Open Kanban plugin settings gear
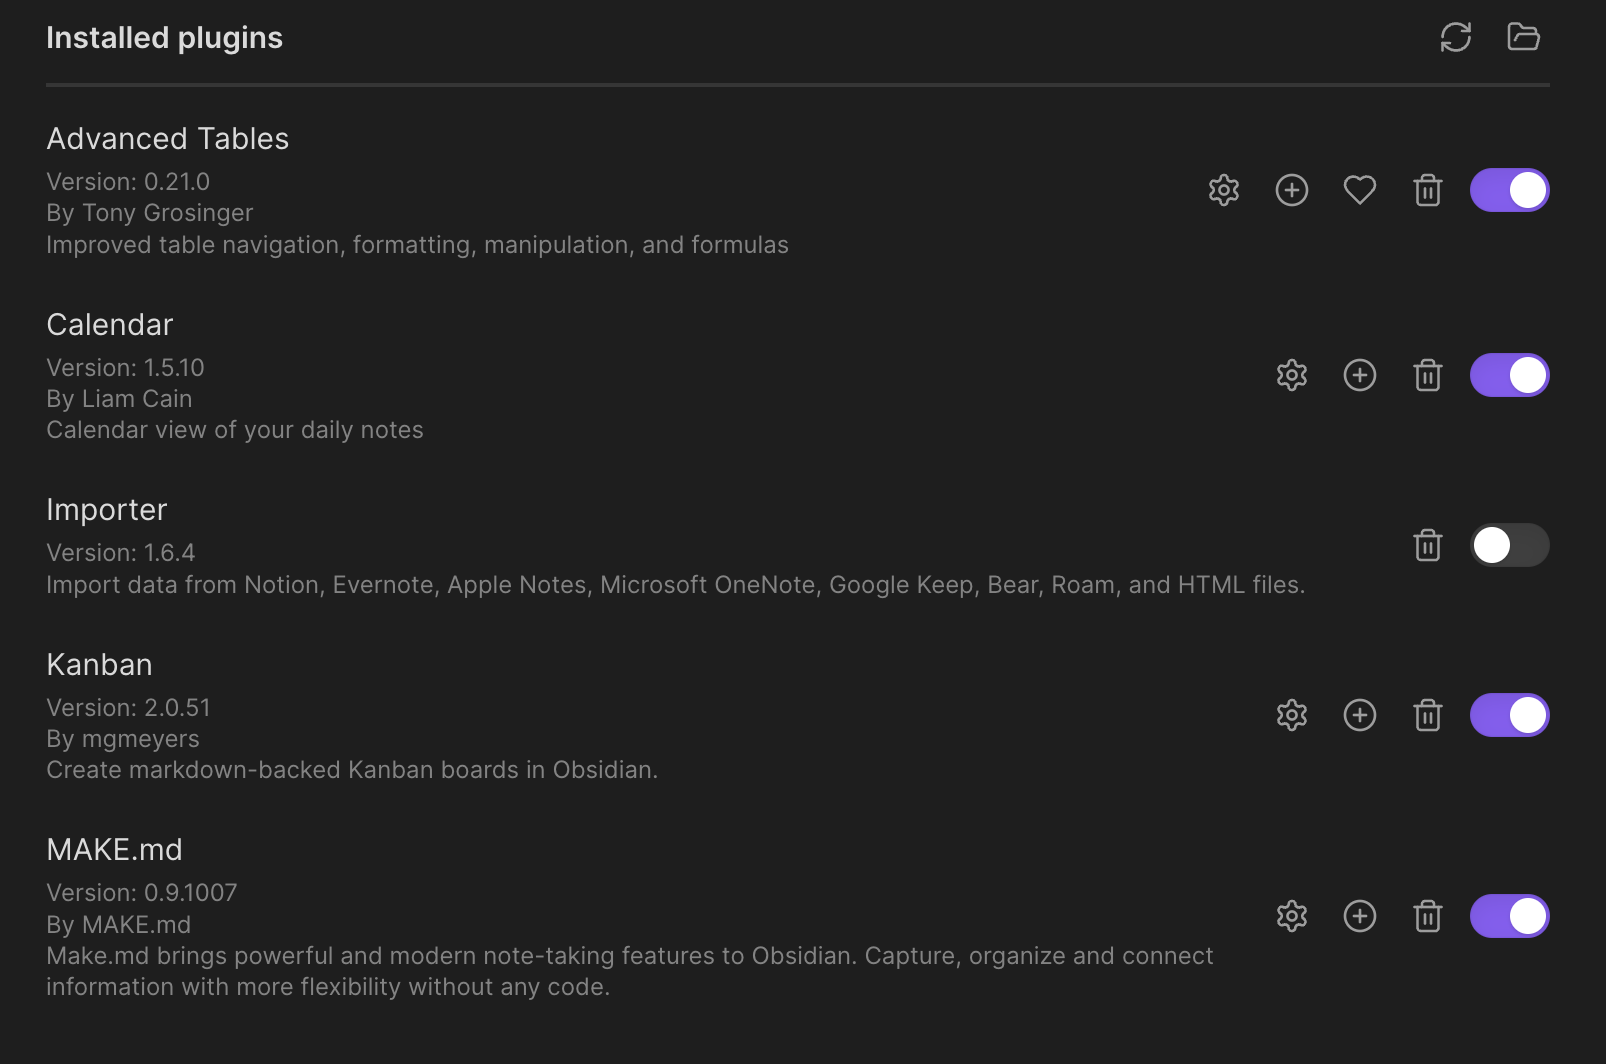The height and width of the screenshot is (1064, 1606). (x=1292, y=715)
